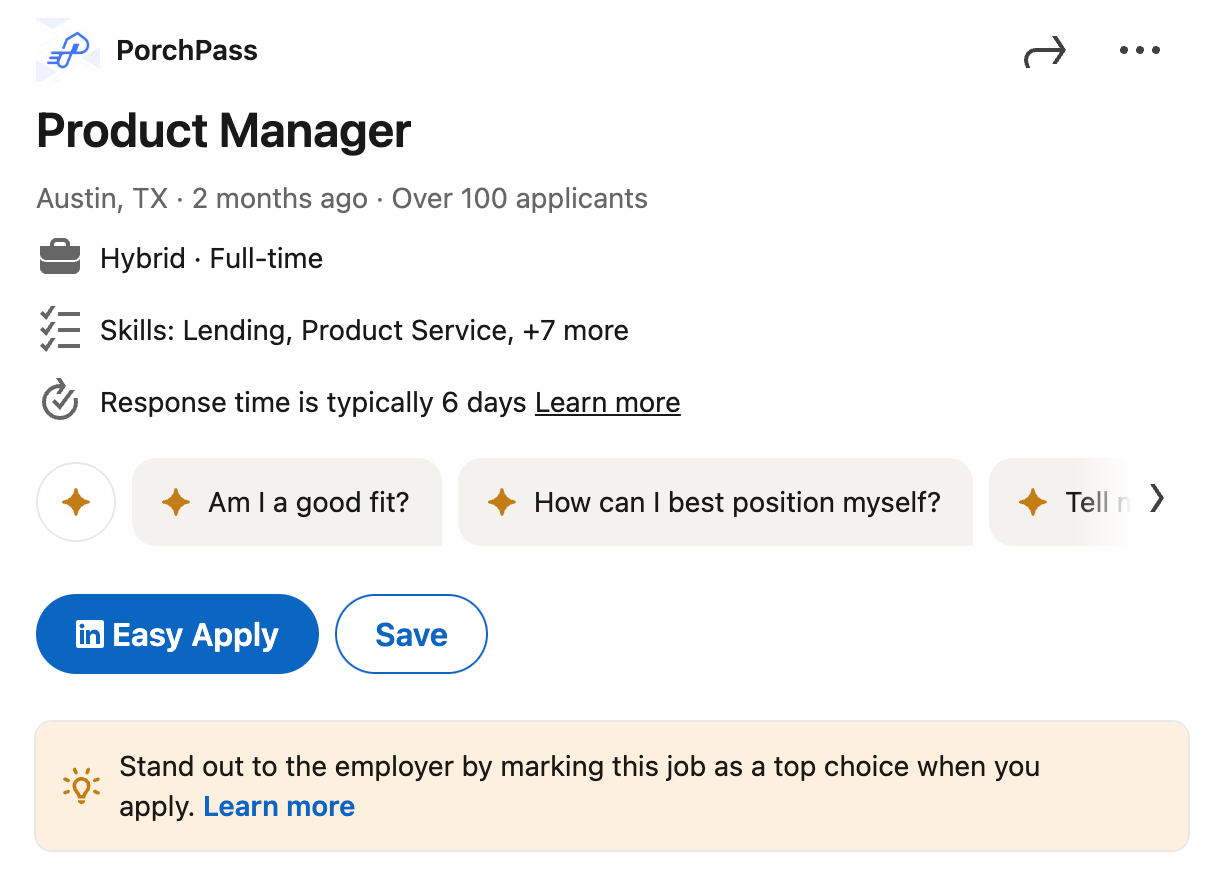The width and height of the screenshot is (1220, 886).
Task: Expand more prompts with the right chevron
Action: 1157,497
